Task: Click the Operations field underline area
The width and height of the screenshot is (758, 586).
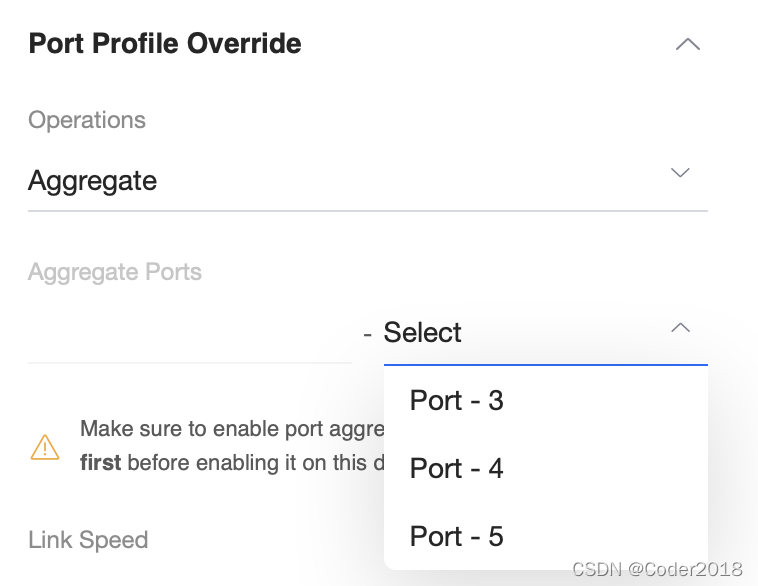Action: click(368, 211)
